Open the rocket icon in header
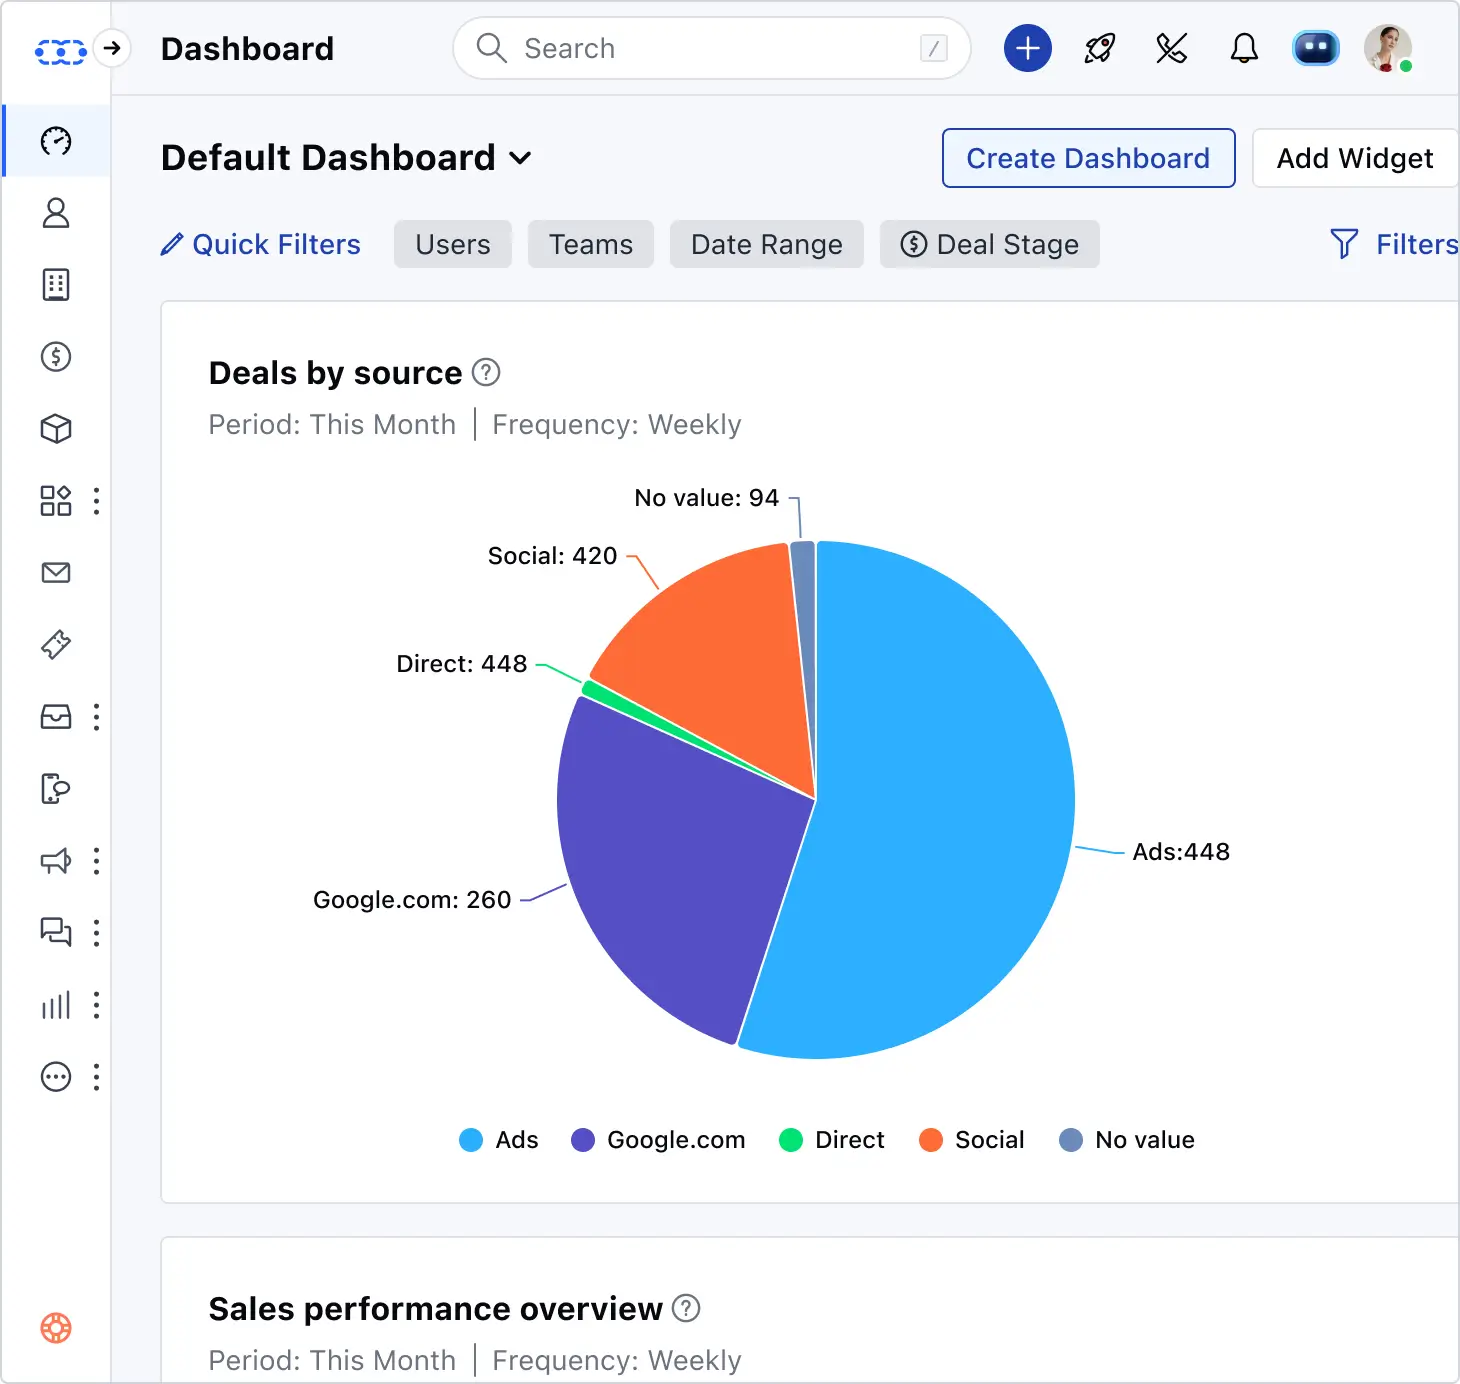Image resolution: width=1460 pixels, height=1384 pixels. click(x=1100, y=48)
